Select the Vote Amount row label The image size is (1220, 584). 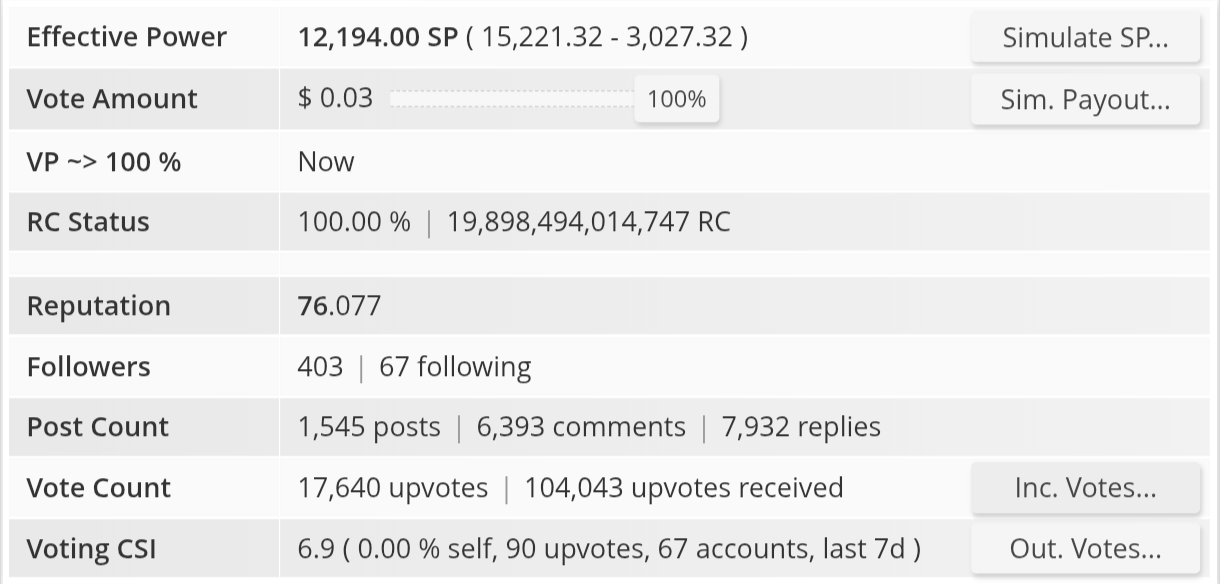[x=112, y=99]
